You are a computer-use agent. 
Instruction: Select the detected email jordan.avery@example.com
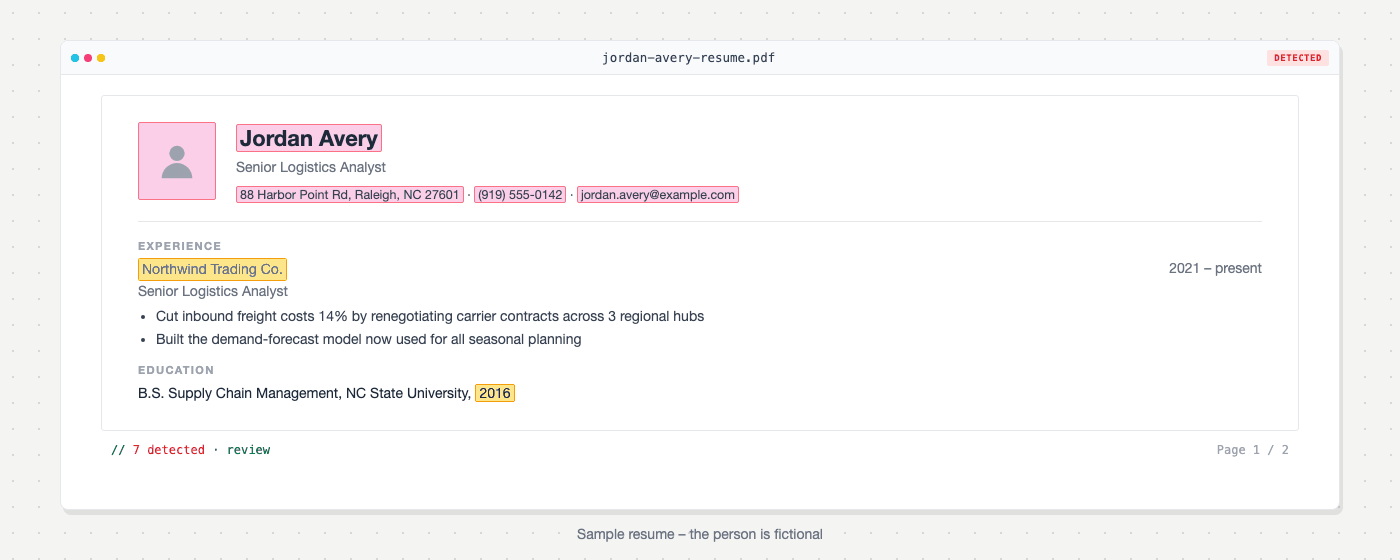point(658,195)
